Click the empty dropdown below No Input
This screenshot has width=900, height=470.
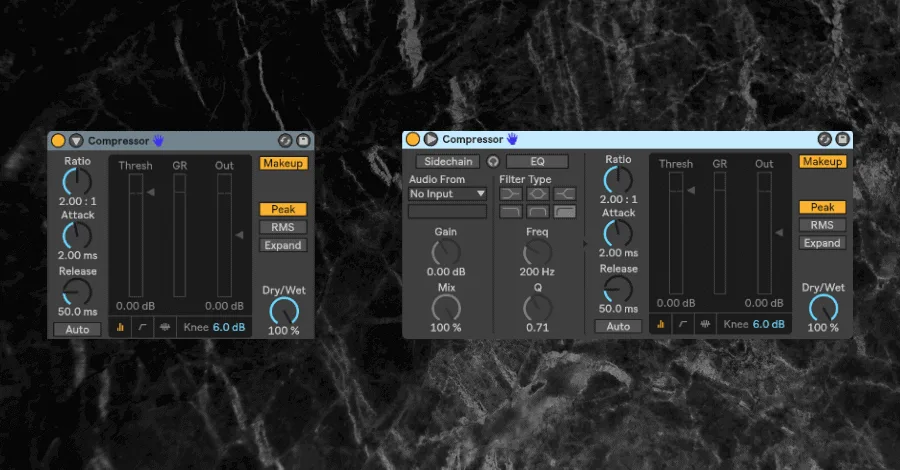pos(447,212)
